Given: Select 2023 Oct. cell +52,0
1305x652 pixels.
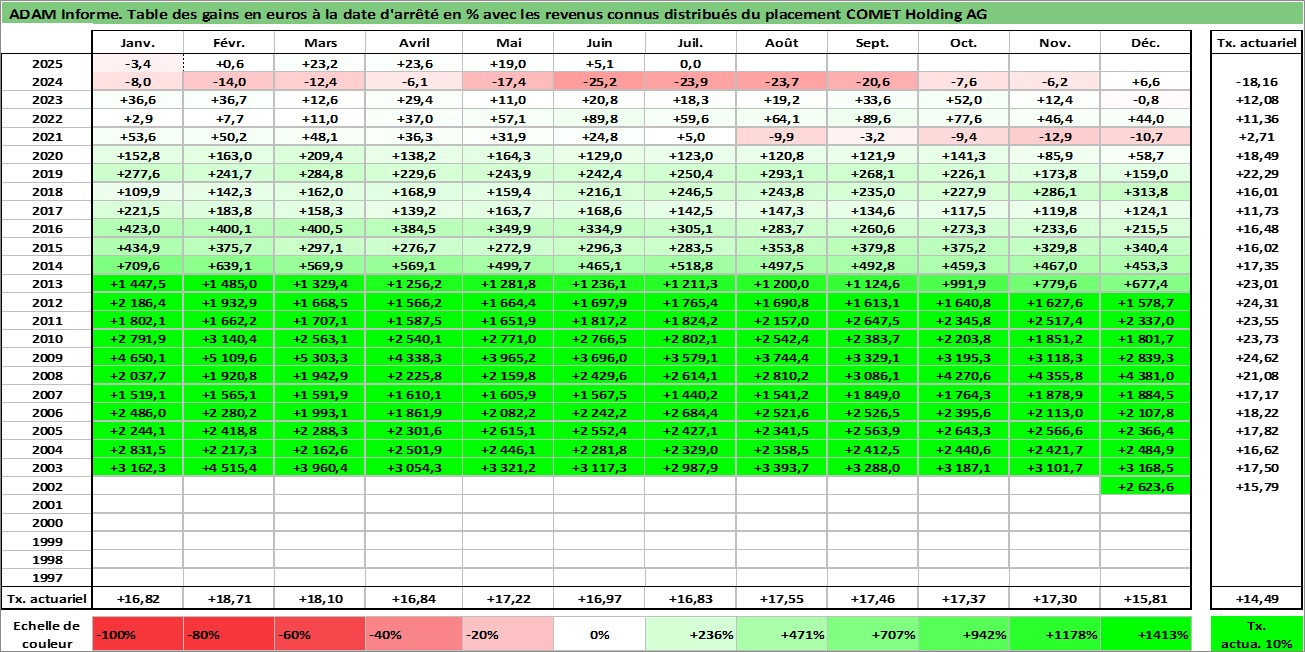Looking at the screenshot, I should coord(964,100).
